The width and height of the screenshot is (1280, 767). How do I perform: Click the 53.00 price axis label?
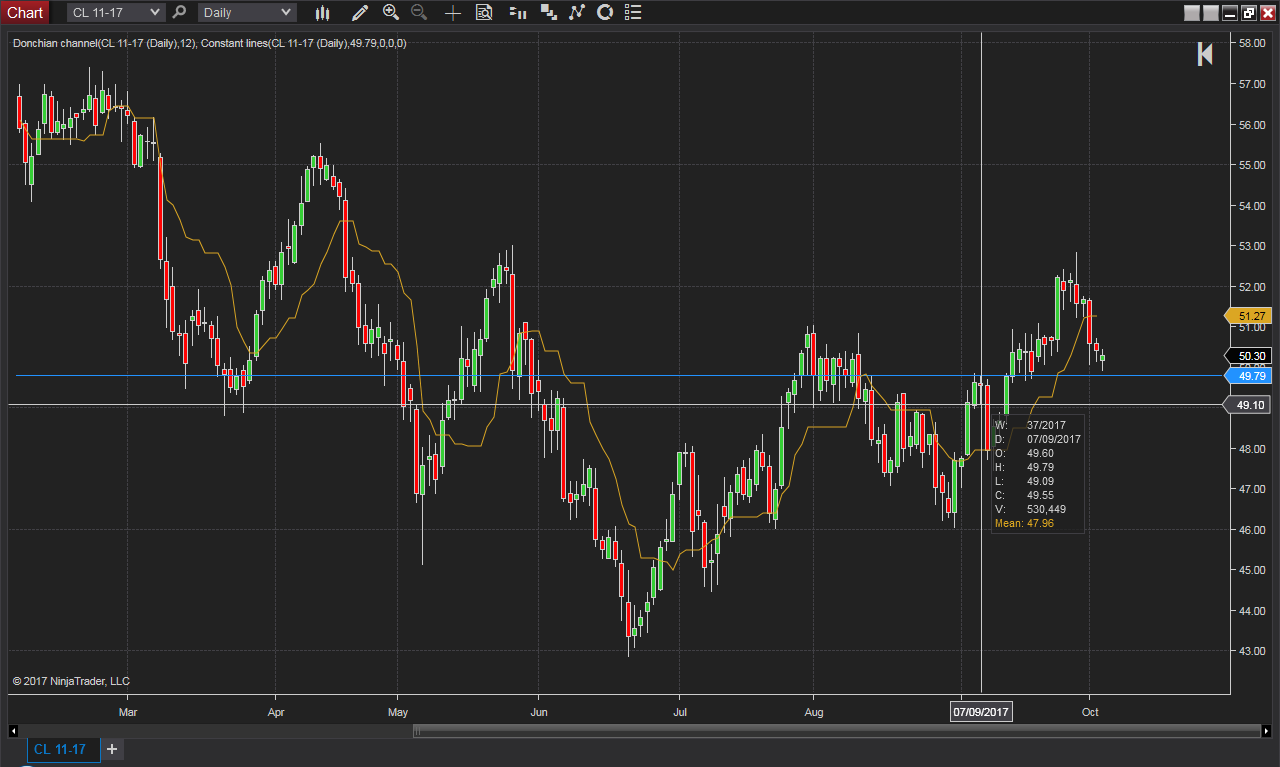[x=1252, y=246]
